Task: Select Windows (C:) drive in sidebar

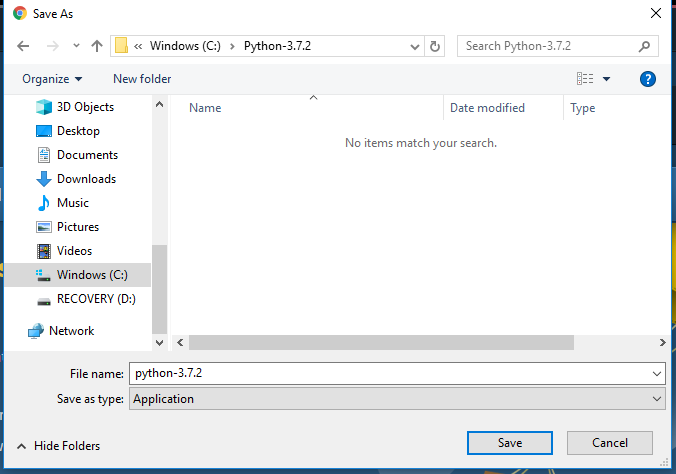Action: click(x=78, y=275)
